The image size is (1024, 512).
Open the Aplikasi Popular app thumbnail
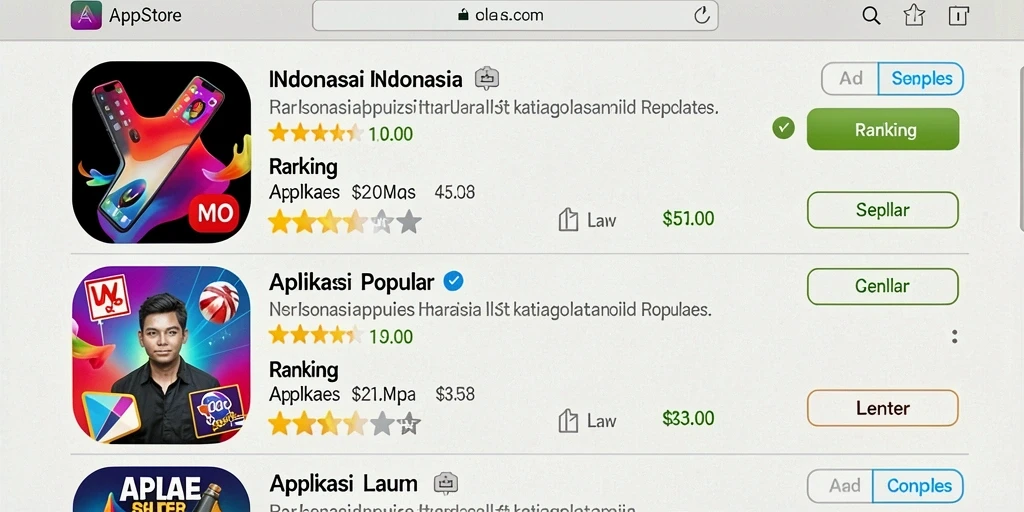[x=161, y=355]
